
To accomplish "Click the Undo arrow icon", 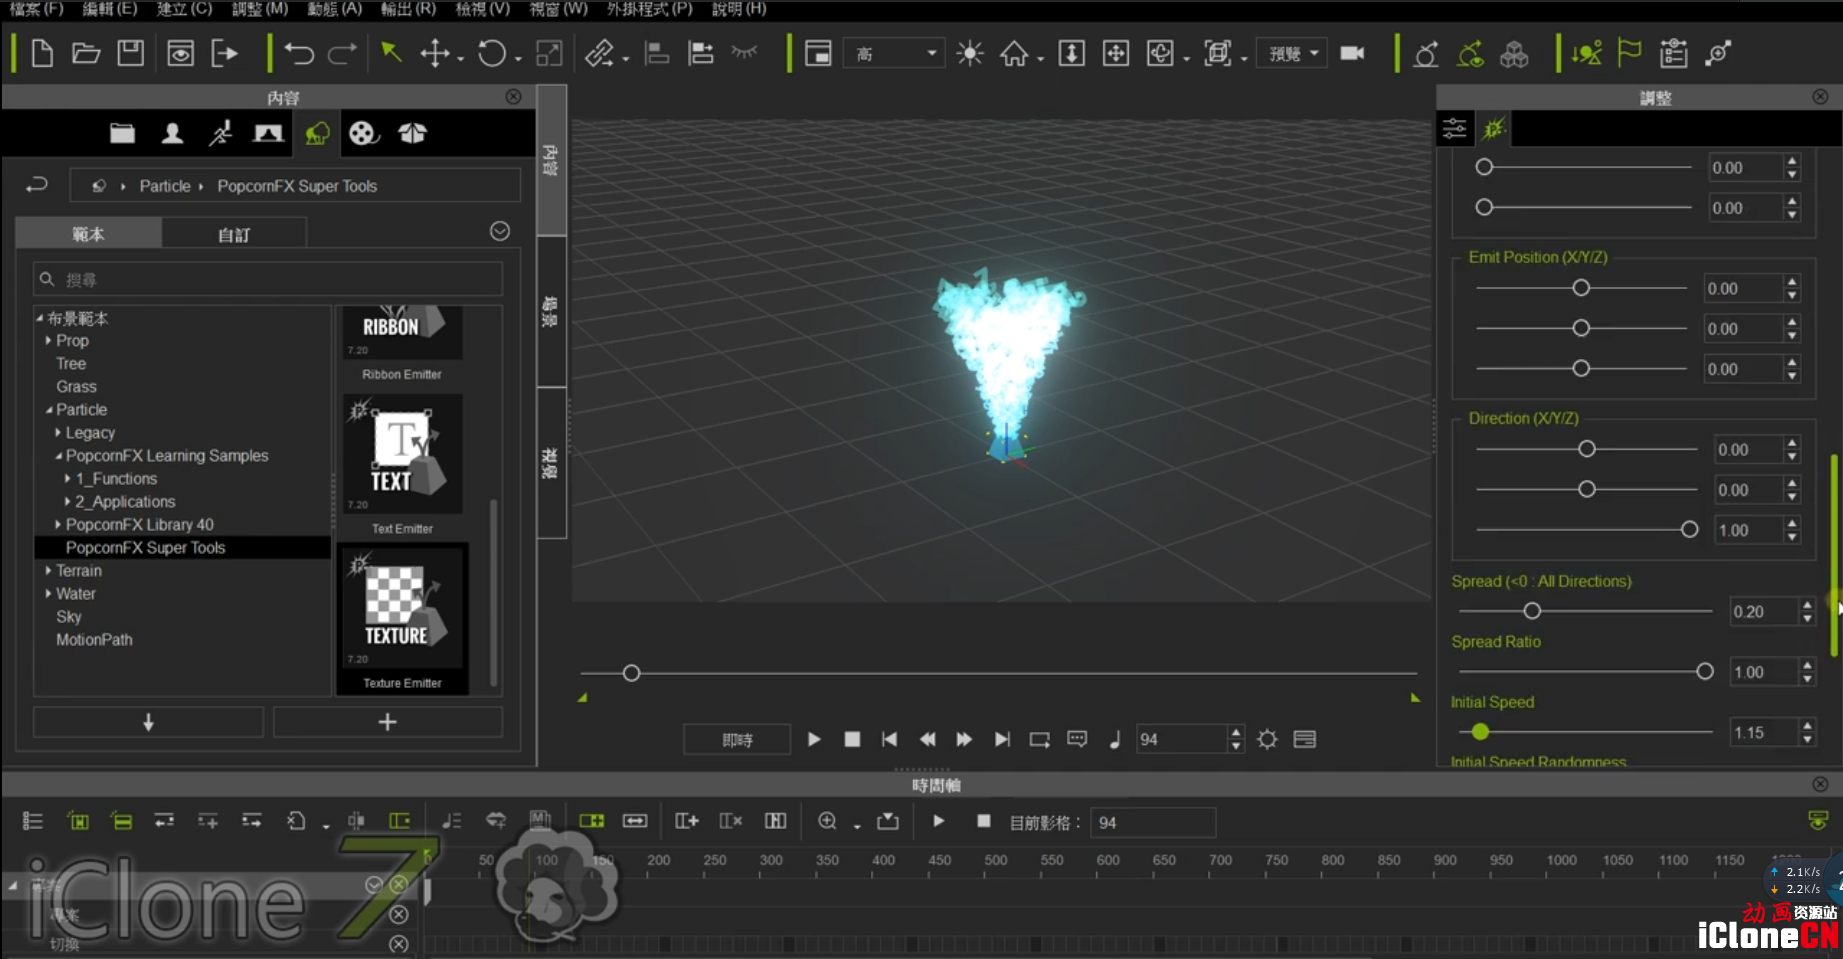I will point(298,53).
